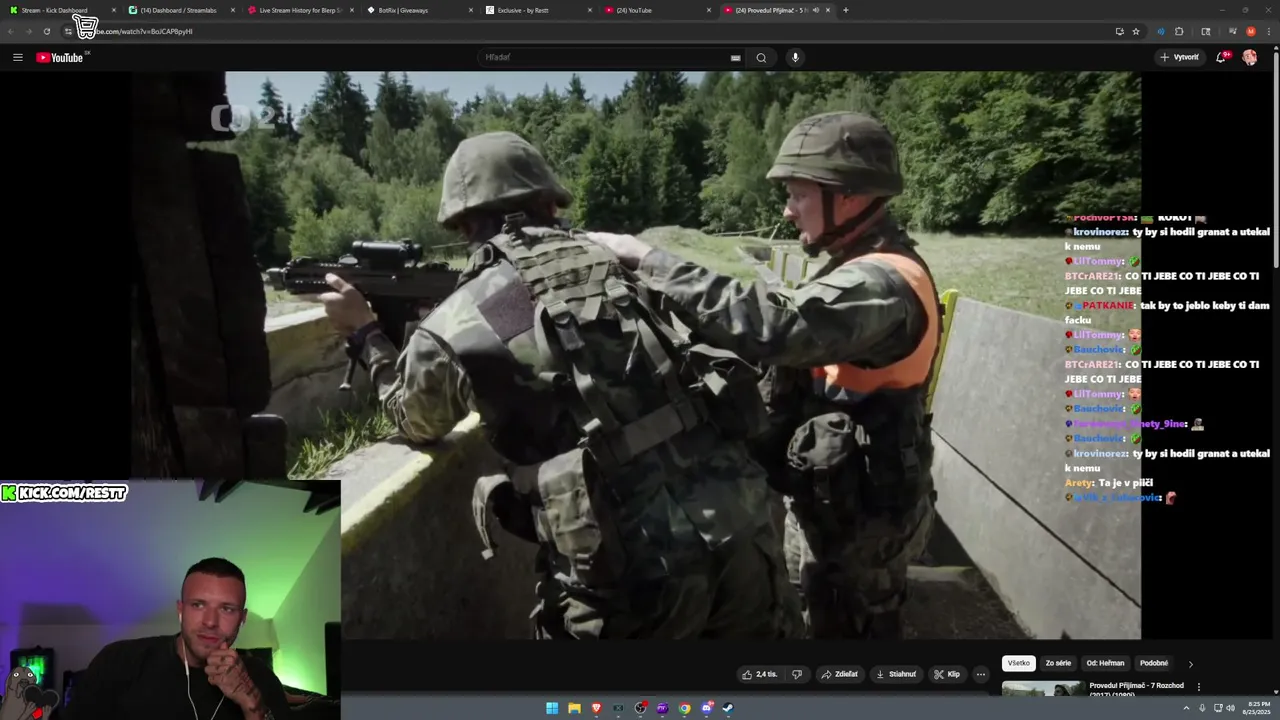1280x720 pixels.
Task: Open volume control in system tray
Action: point(1230,708)
